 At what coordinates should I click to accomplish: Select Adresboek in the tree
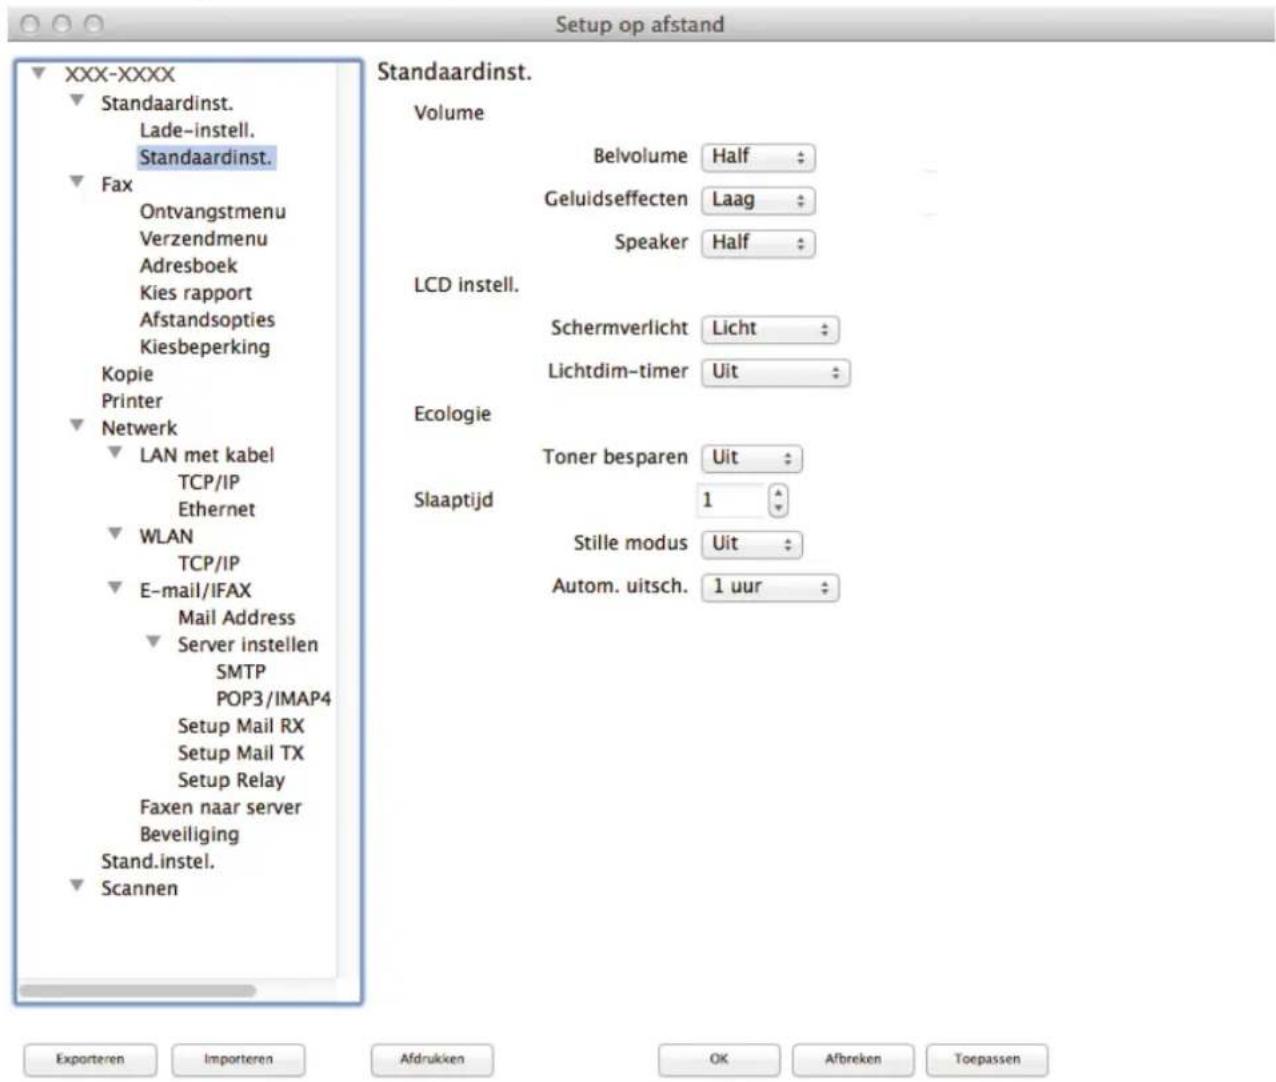click(189, 265)
